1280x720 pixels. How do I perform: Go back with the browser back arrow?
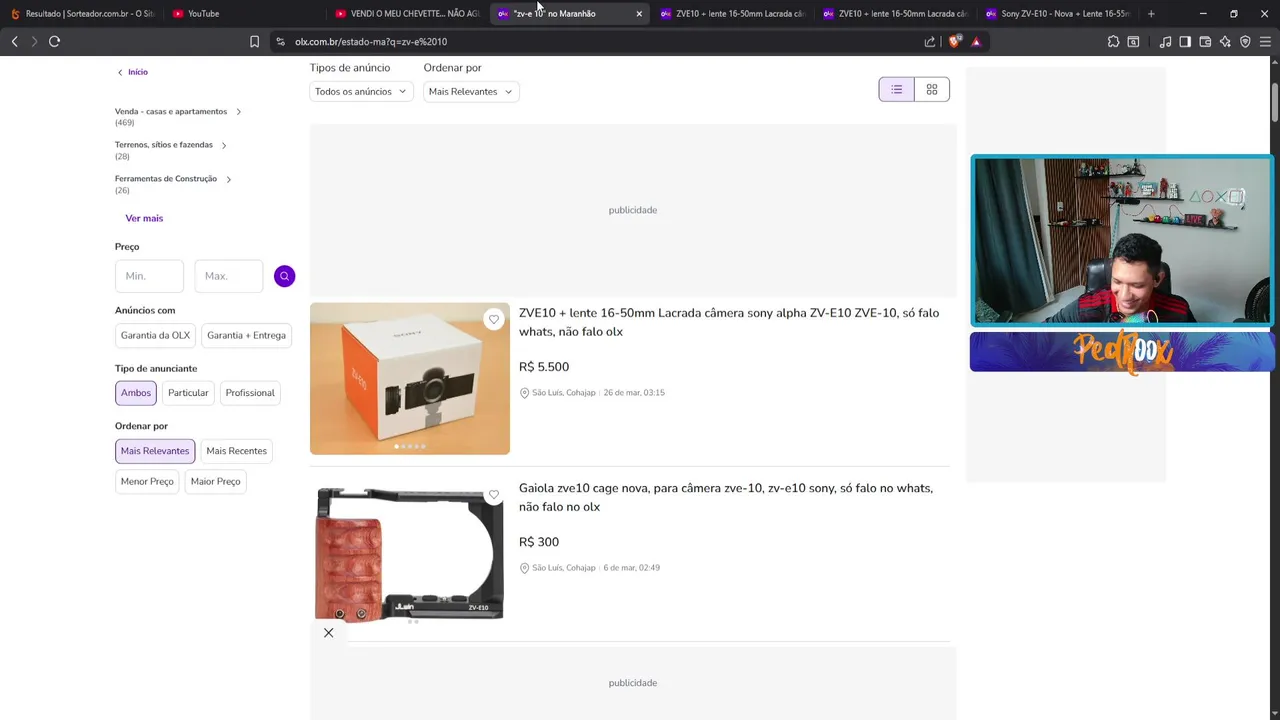coord(14,41)
